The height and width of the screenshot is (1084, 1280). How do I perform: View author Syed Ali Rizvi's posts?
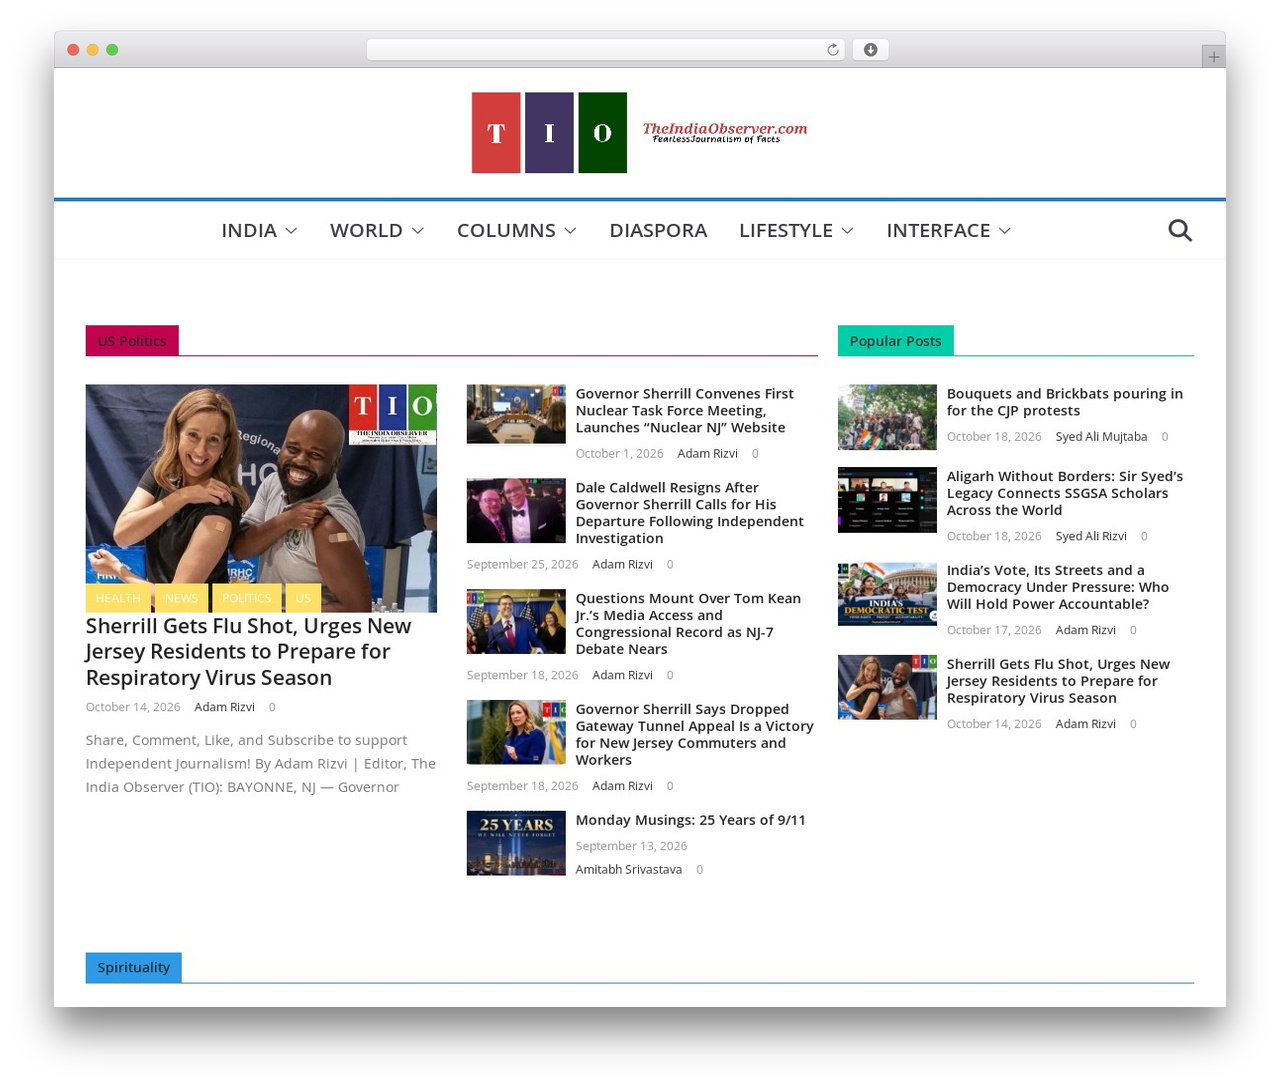[x=1091, y=537]
